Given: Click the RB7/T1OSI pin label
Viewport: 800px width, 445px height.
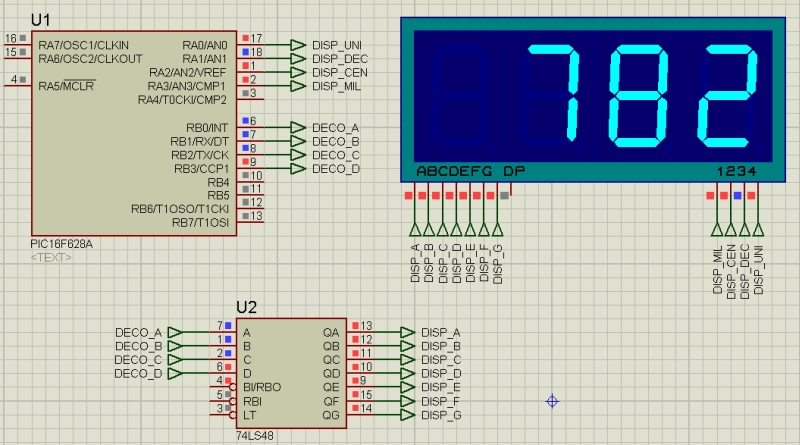Looking at the screenshot, I should [201, 222].
